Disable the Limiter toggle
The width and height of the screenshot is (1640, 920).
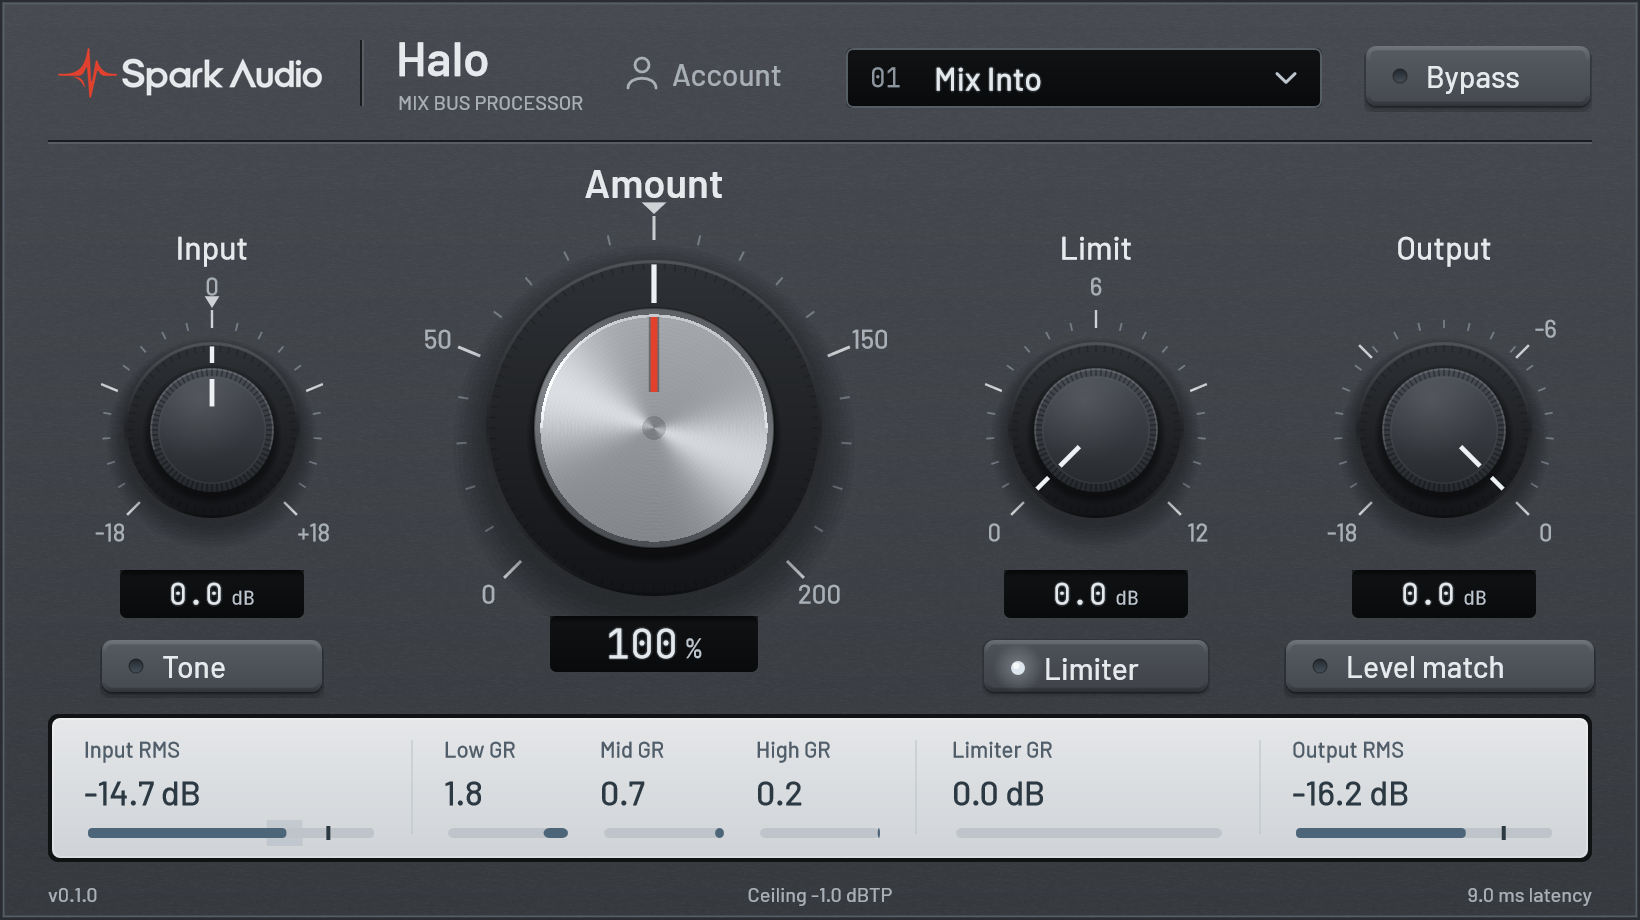[1096, 667]
